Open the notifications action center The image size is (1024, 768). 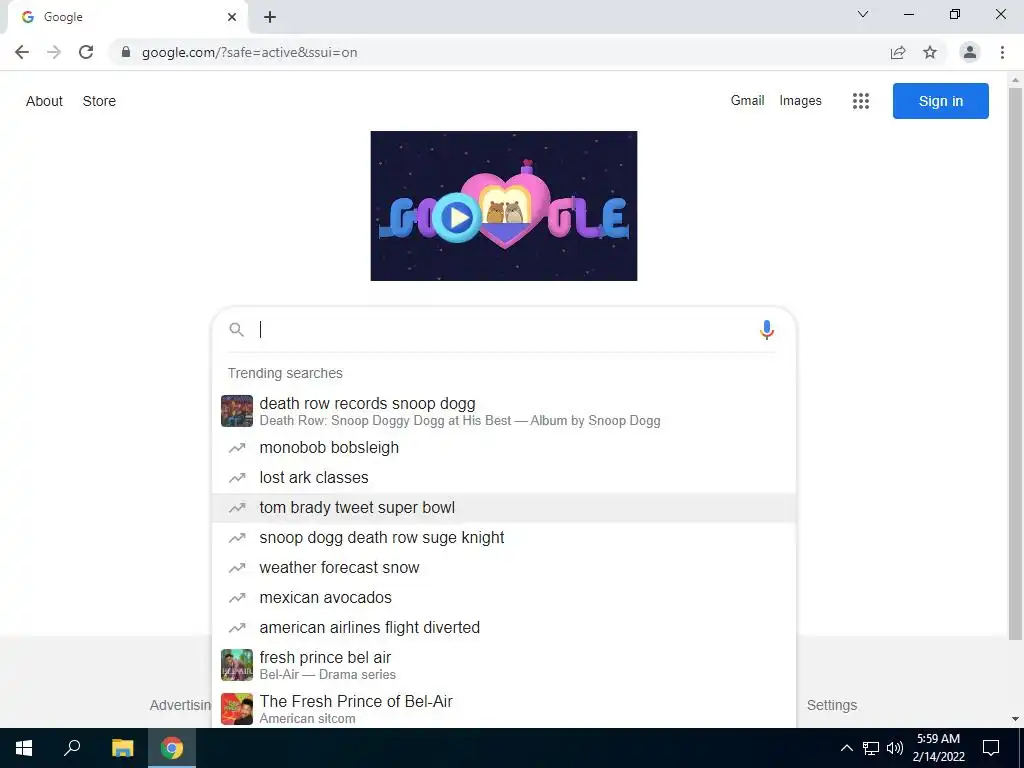pos(991,748)
